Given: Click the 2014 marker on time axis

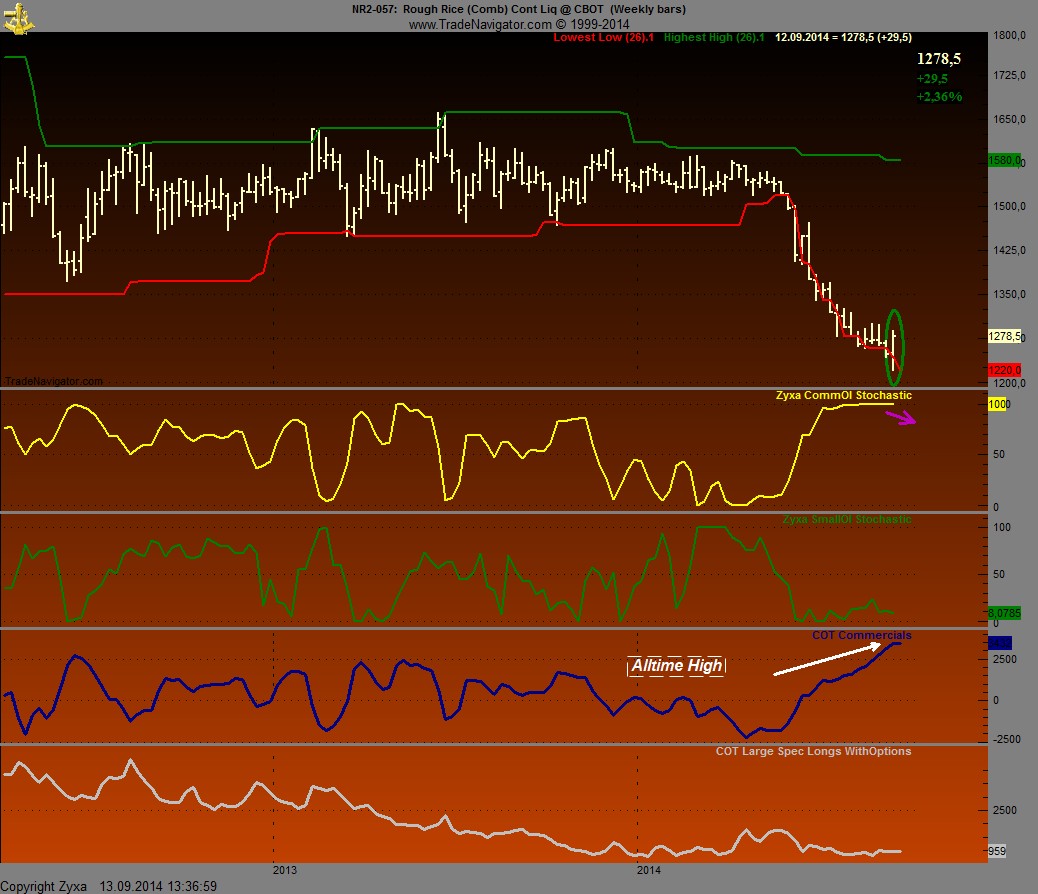Looking at the screenshot, I should click(648, 869).
